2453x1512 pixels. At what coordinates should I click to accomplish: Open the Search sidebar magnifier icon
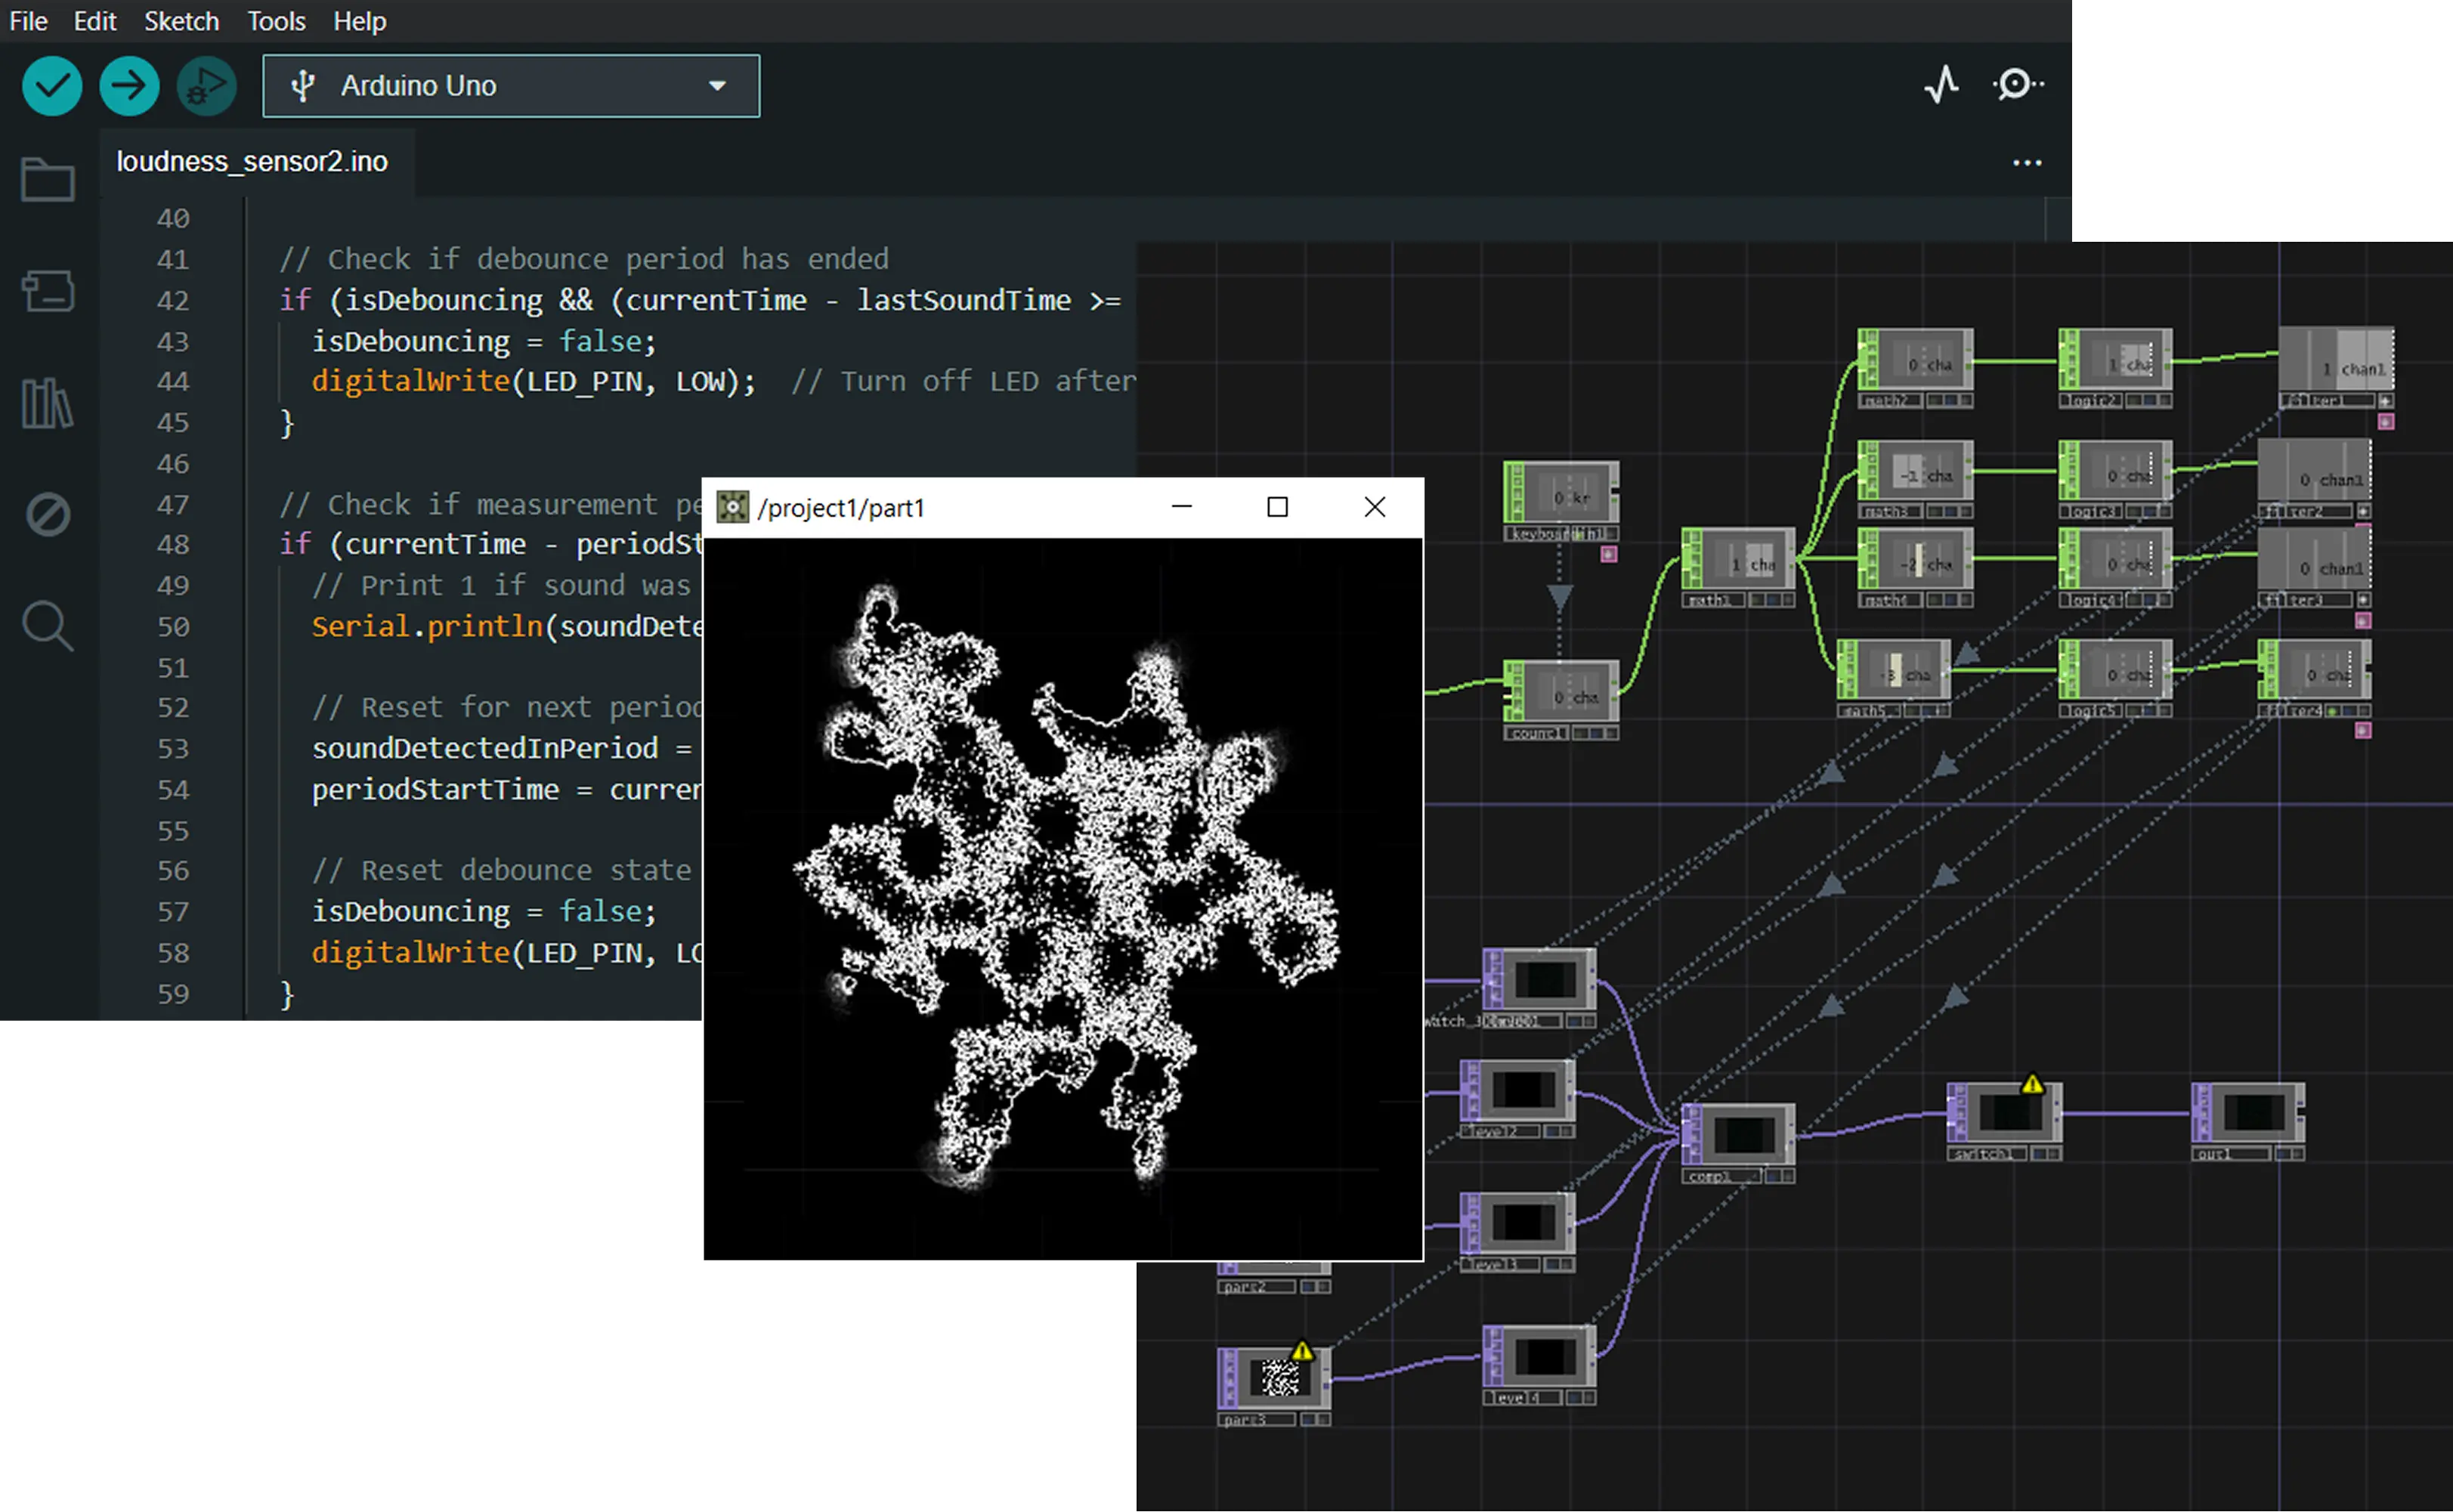click(x=48, y=627)
